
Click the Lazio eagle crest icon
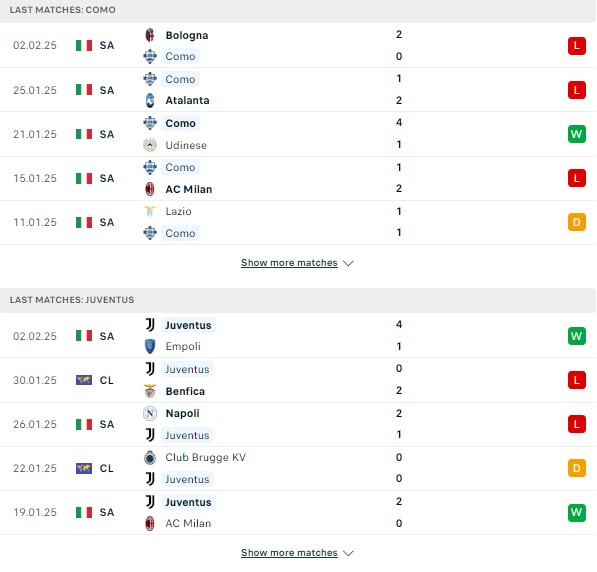pos(150,211)
